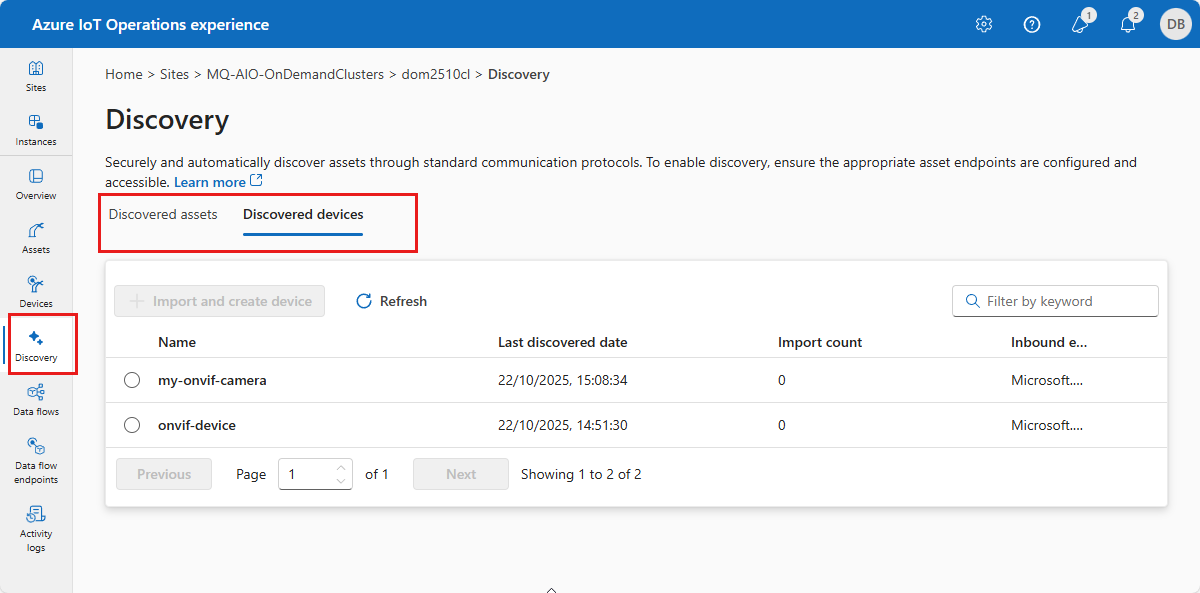Click Showing 1 to 2 of 2 text
Viewport: 1200px width, 593px height.
coord(581,474)
